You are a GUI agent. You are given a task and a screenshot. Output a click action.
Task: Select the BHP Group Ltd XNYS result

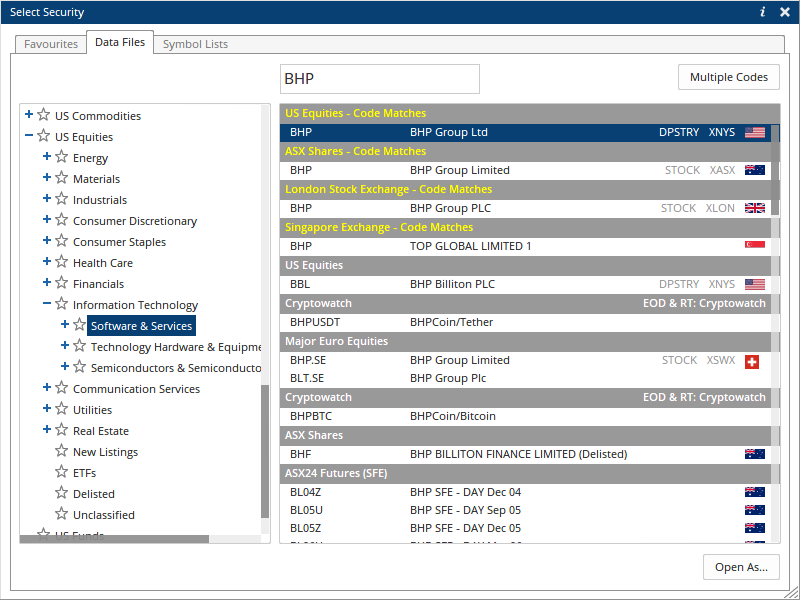pos(525,132)
